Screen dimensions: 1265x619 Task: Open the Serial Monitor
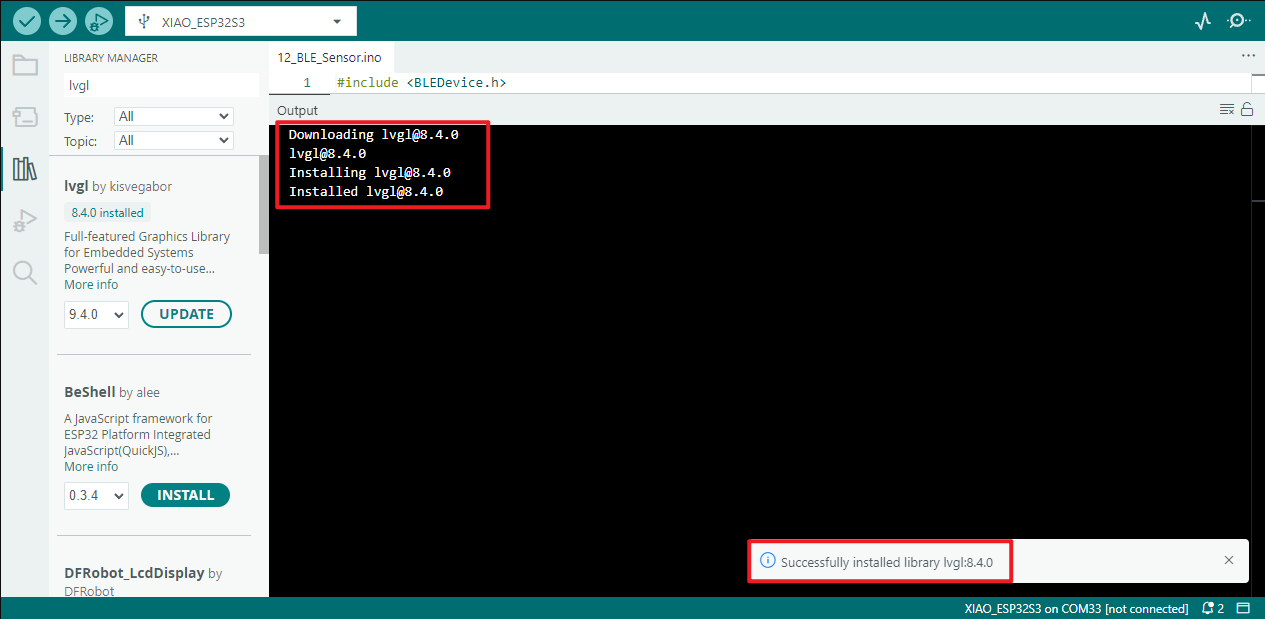1239,20
